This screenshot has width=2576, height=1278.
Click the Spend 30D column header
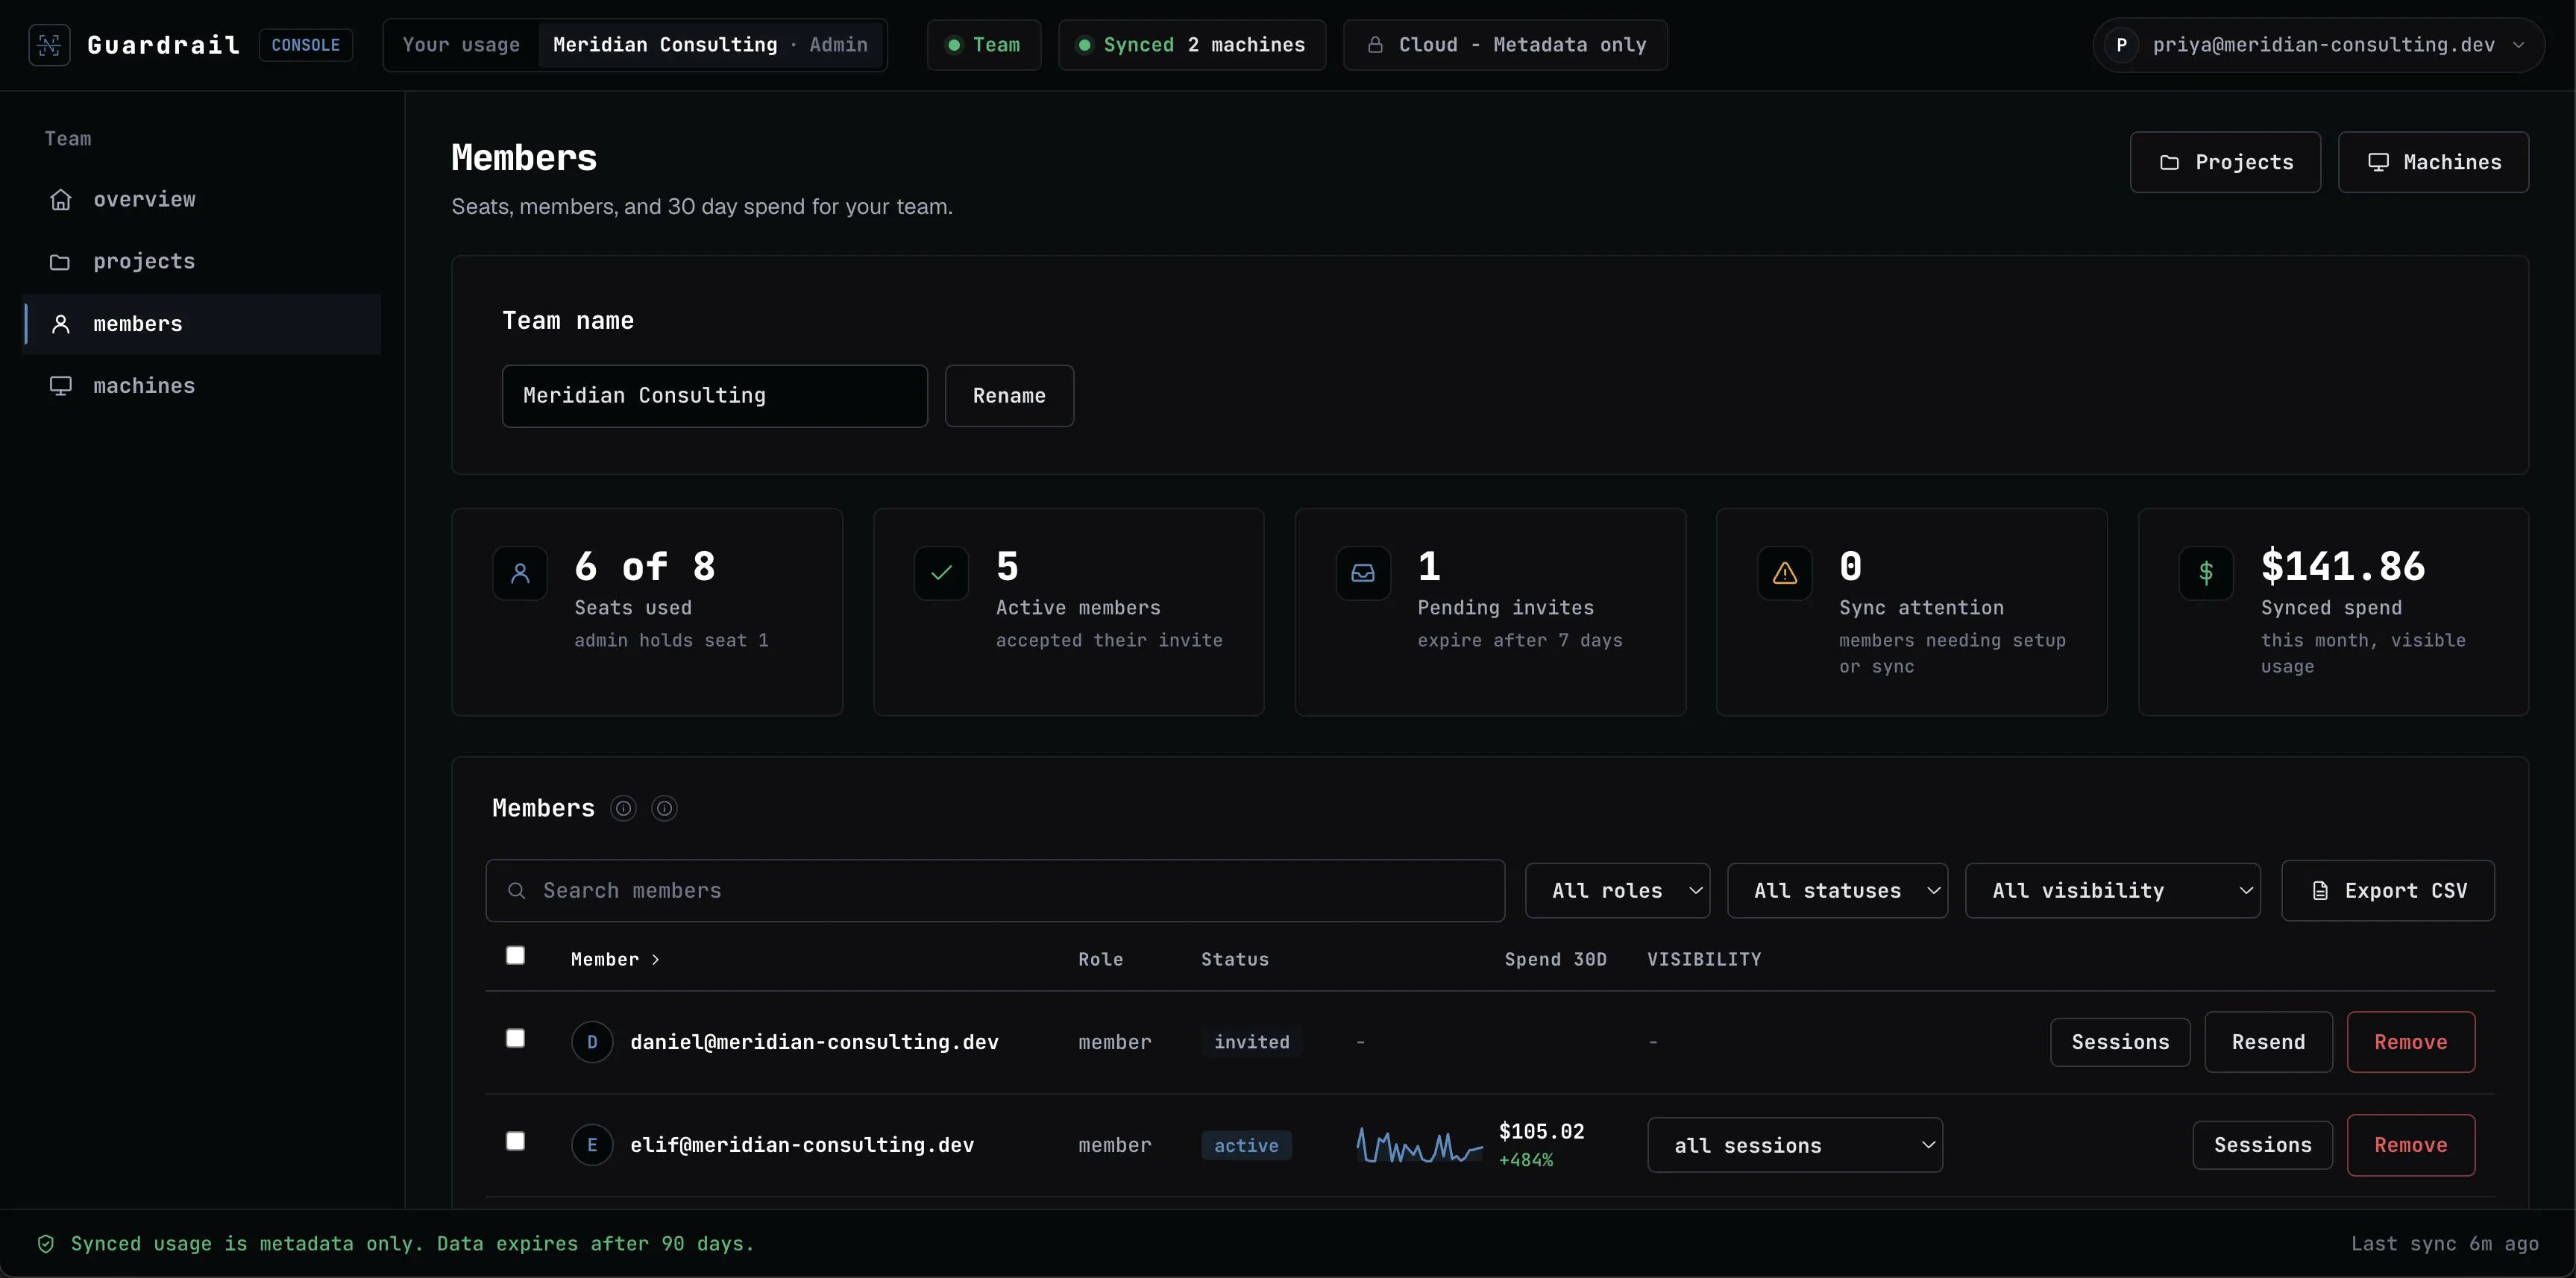(x=1555, y=960)
